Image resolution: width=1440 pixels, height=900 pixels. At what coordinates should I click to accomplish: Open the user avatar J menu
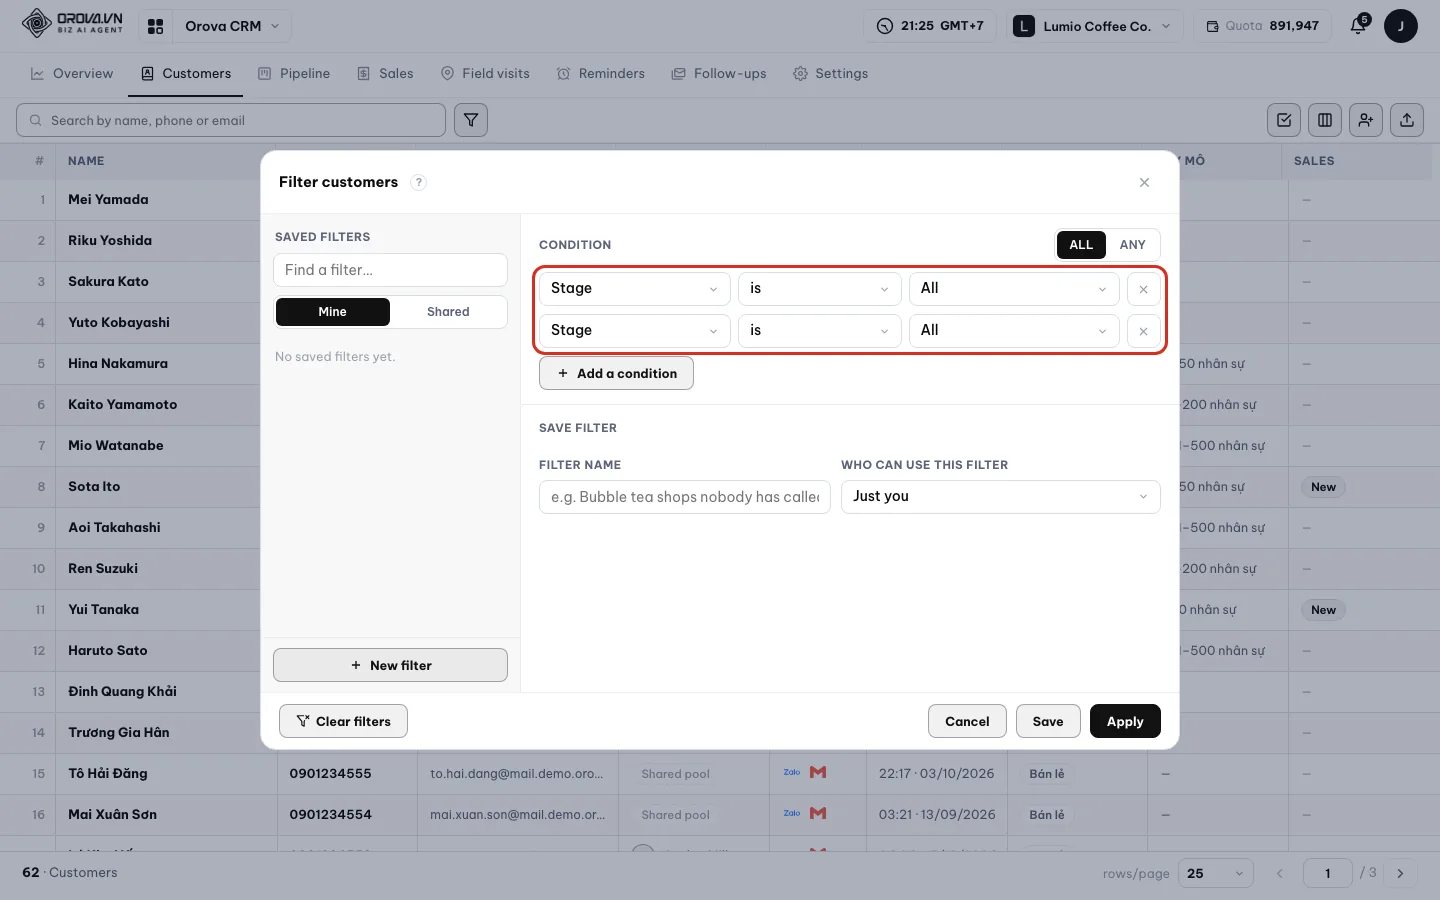[1400, 26]
